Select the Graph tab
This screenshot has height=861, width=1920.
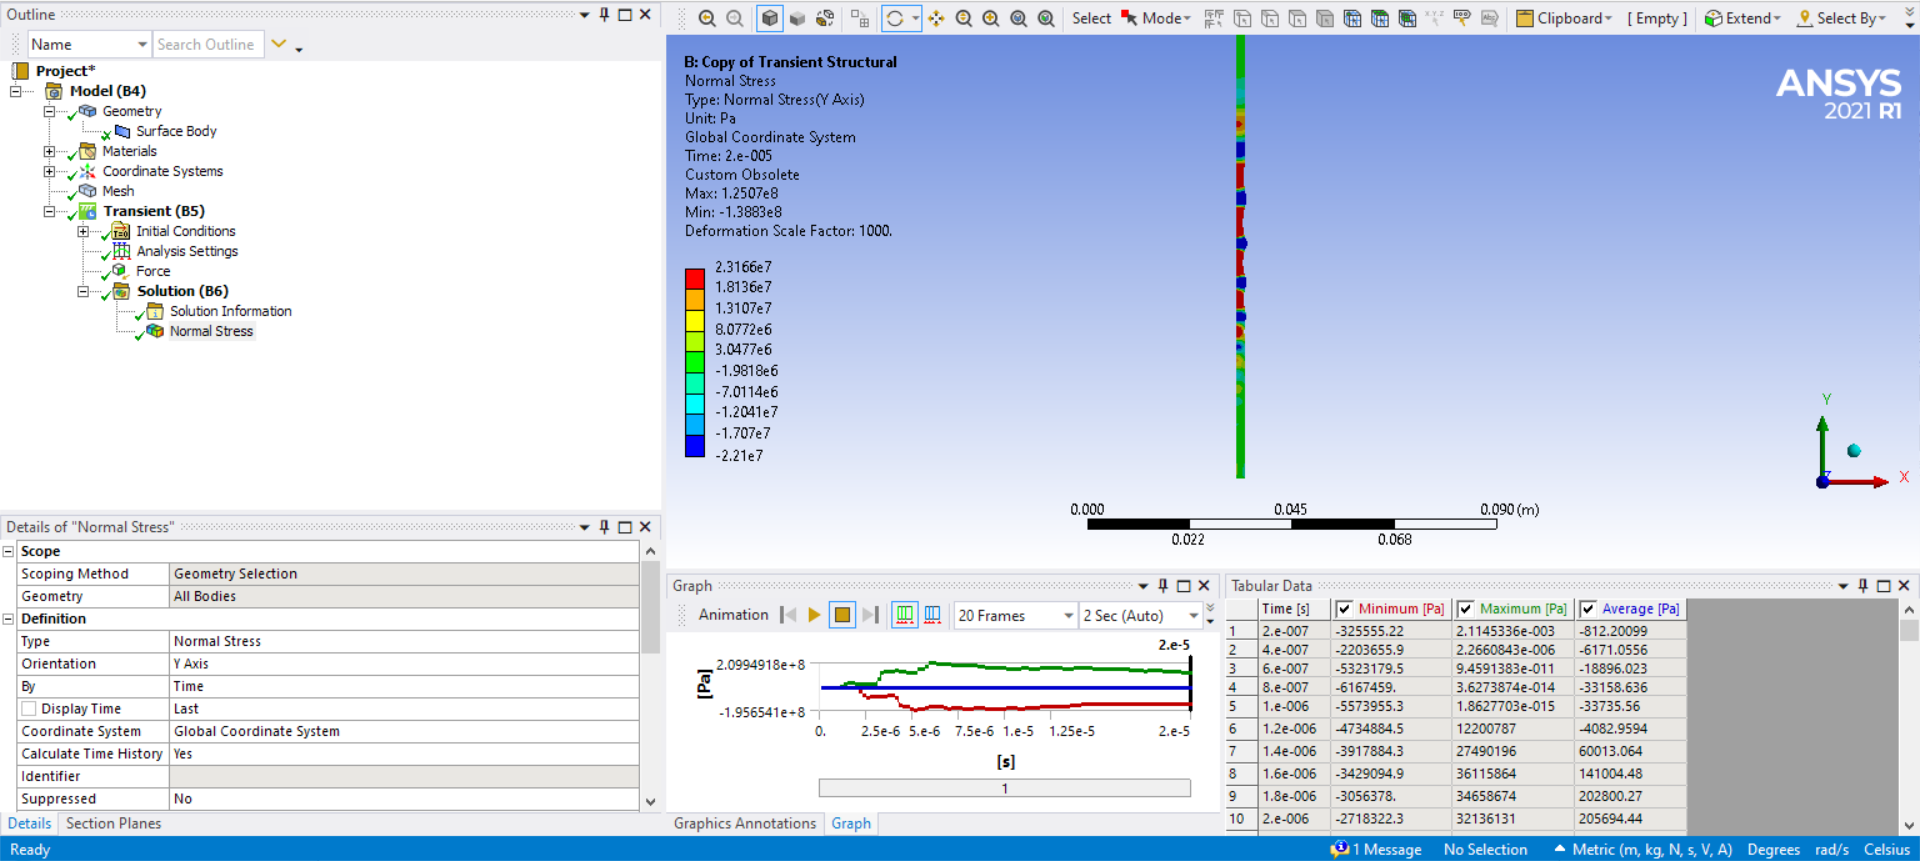(x=851, y=823)
